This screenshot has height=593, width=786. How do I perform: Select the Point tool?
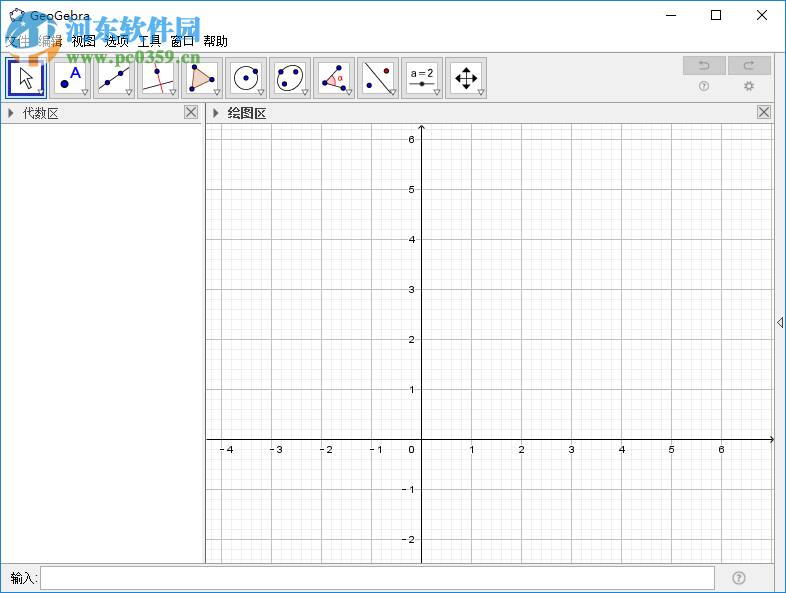pos(70,78)
